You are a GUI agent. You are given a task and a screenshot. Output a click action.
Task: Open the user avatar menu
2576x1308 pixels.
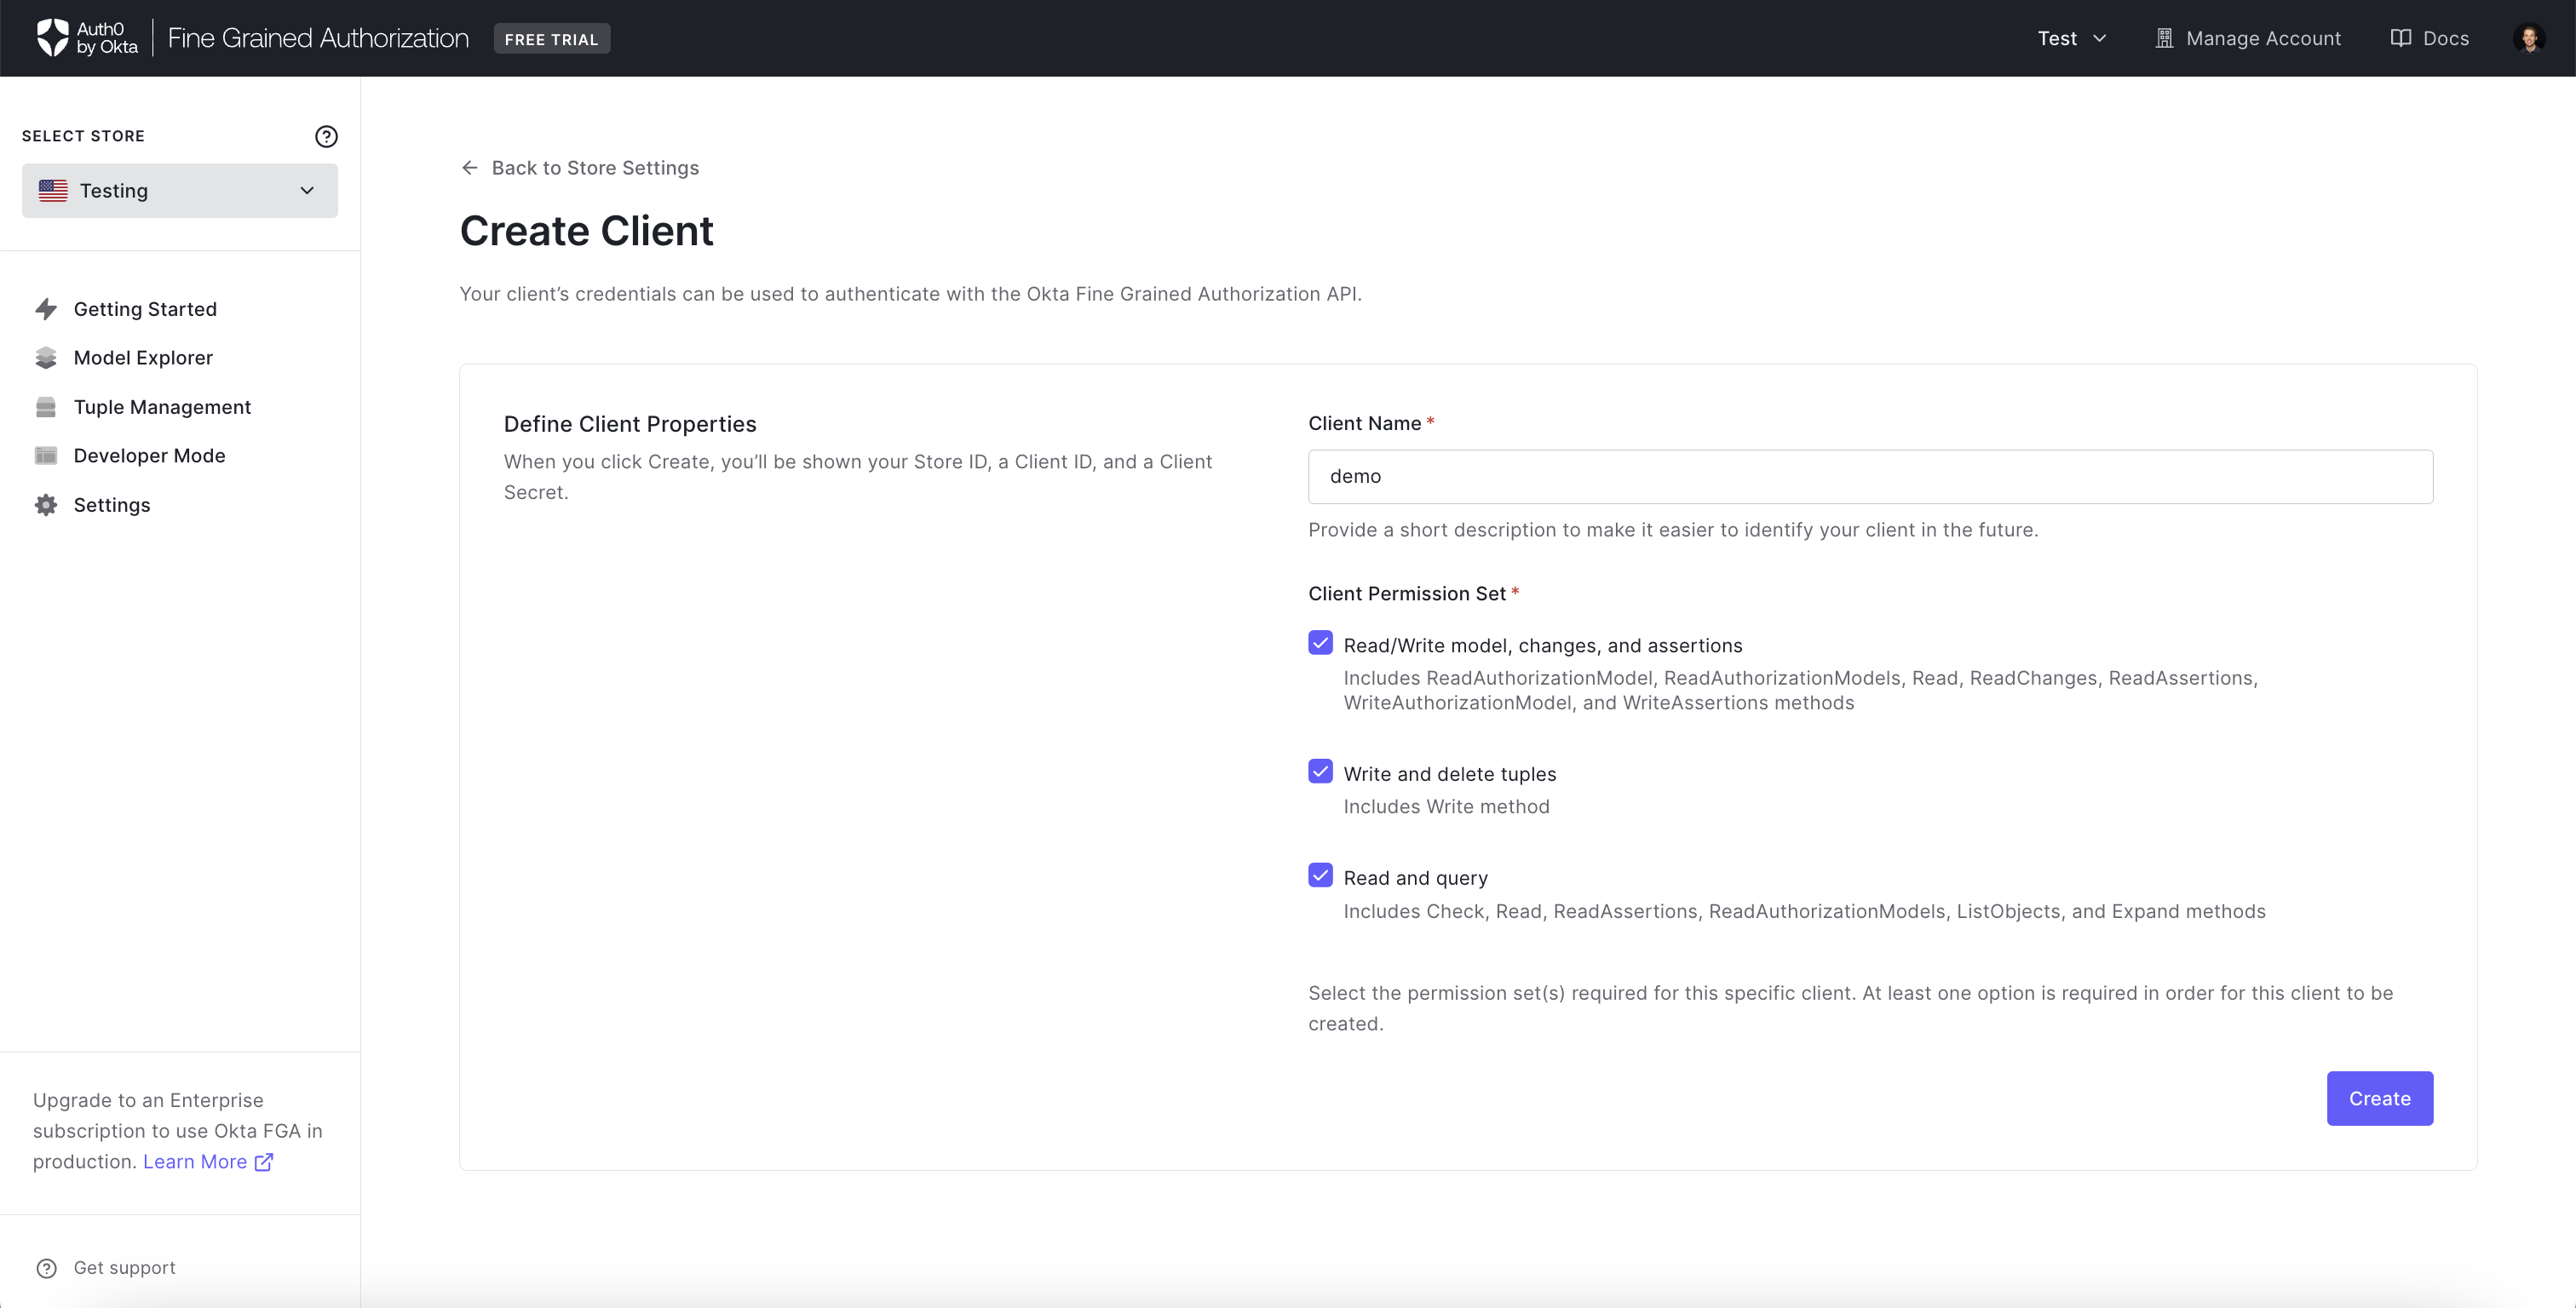(2529, 38)
